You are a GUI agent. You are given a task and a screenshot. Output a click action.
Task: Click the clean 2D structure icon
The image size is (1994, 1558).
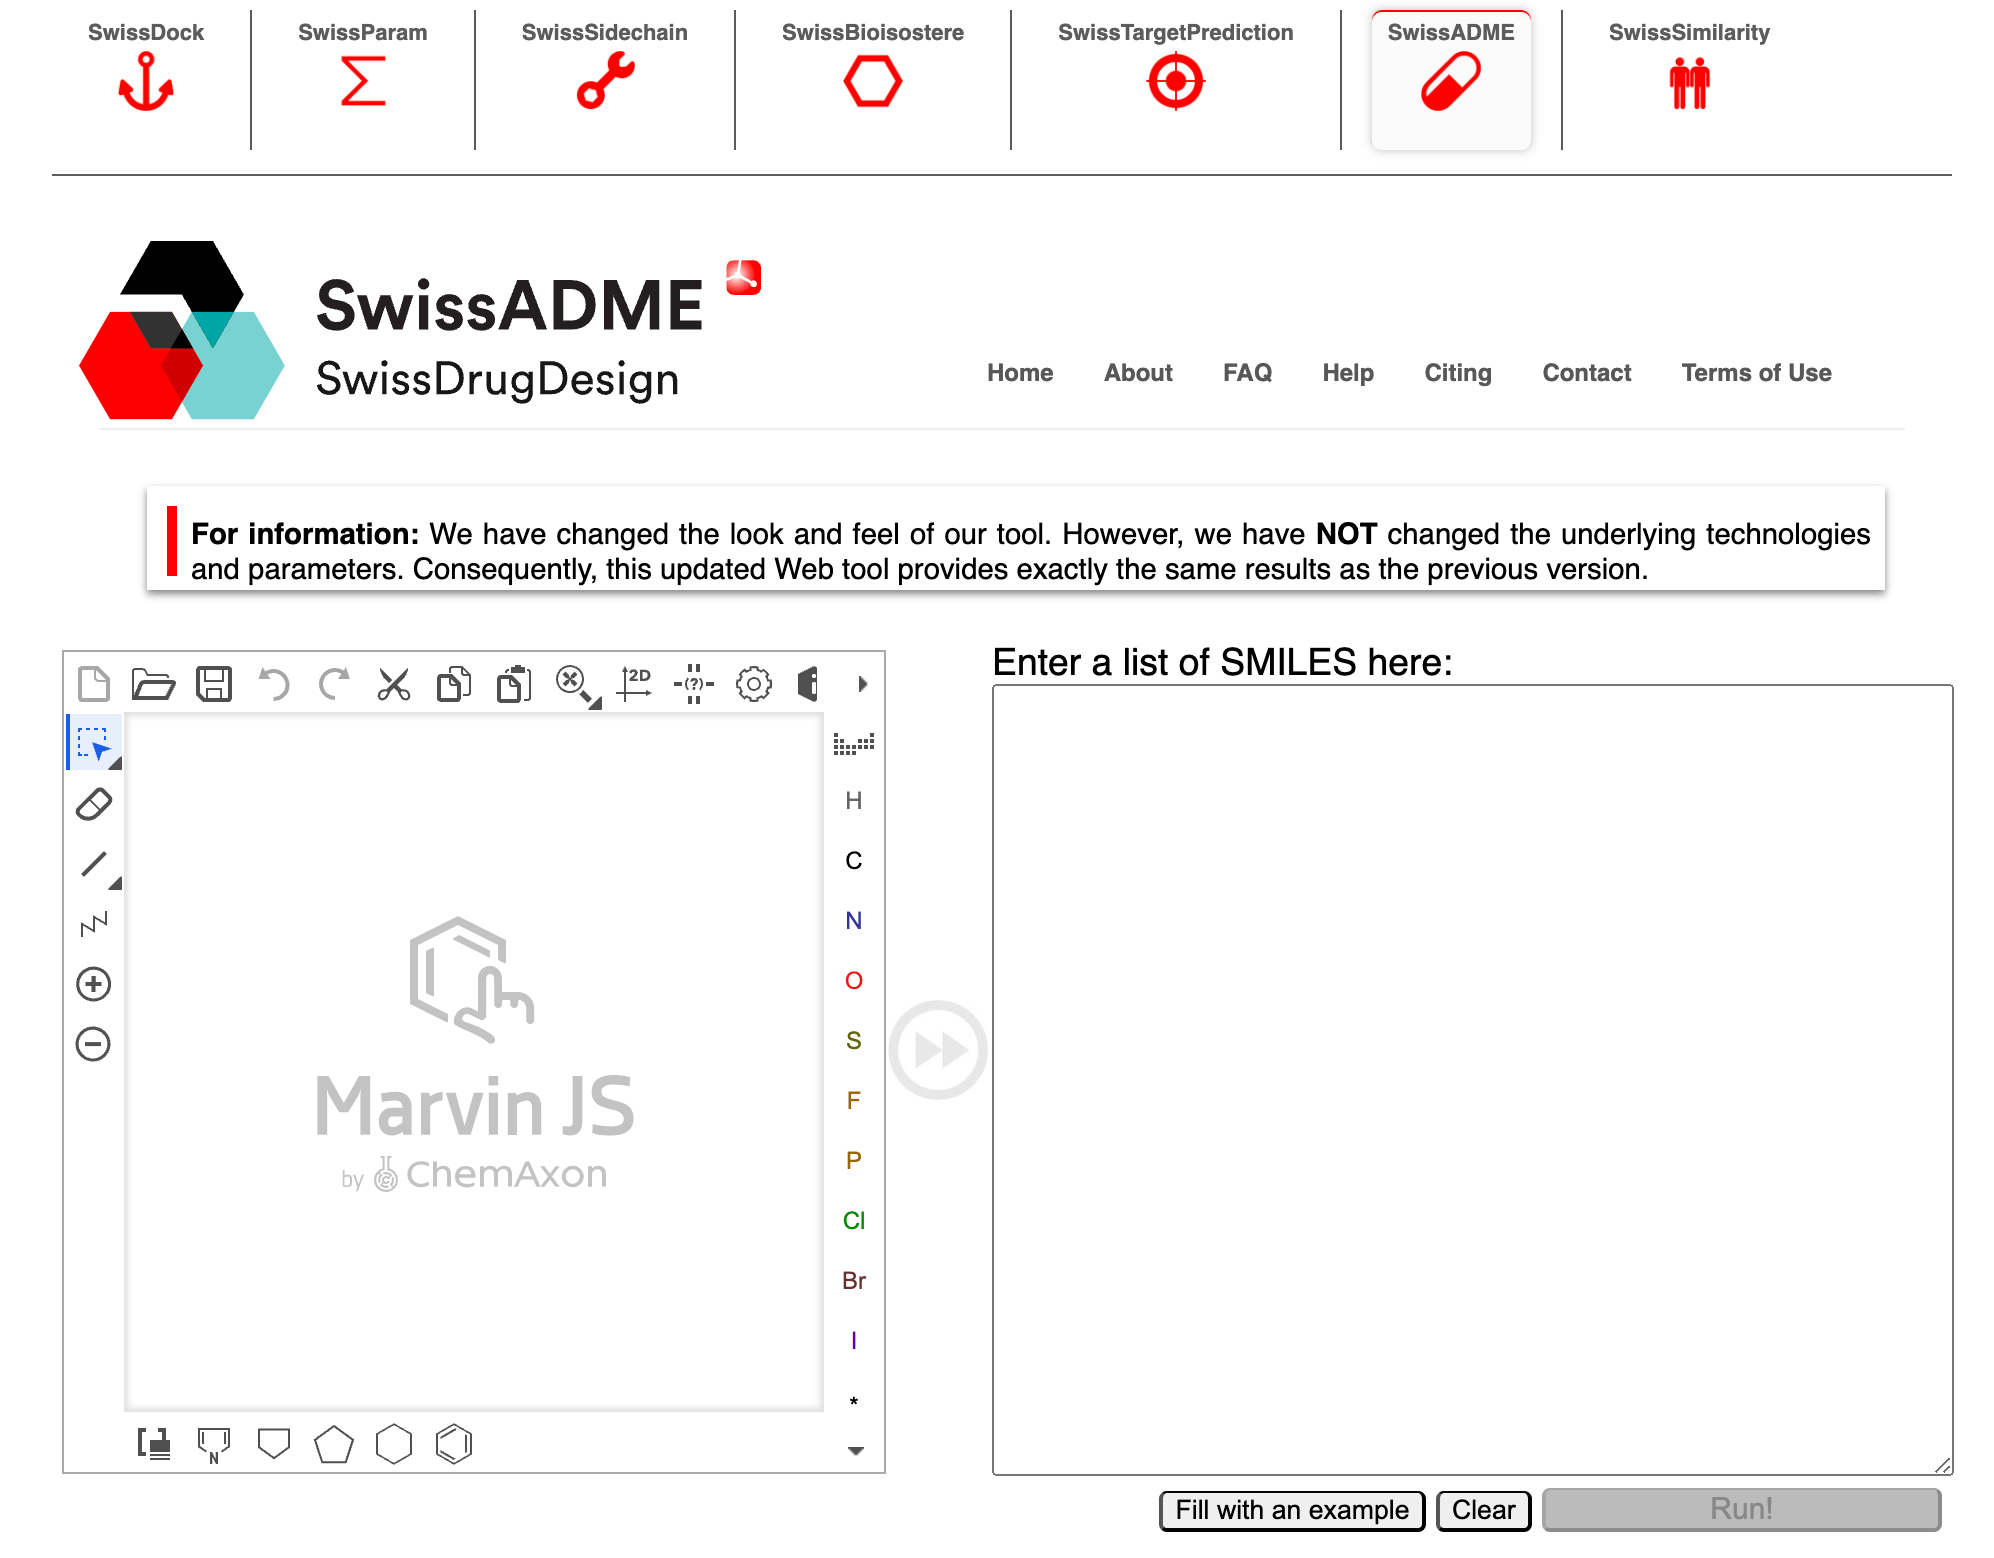[x=634, y=684]
